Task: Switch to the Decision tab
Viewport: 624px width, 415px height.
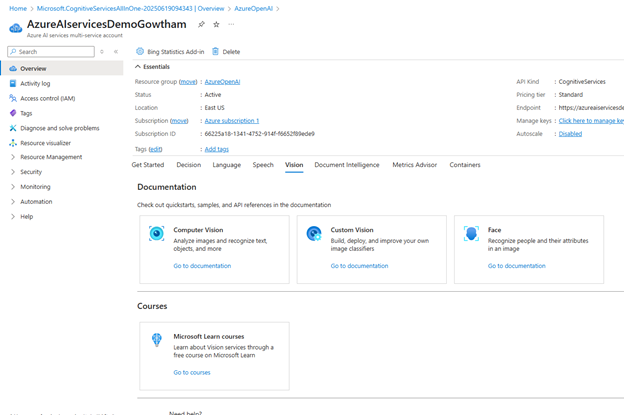Action: (189, 165)
